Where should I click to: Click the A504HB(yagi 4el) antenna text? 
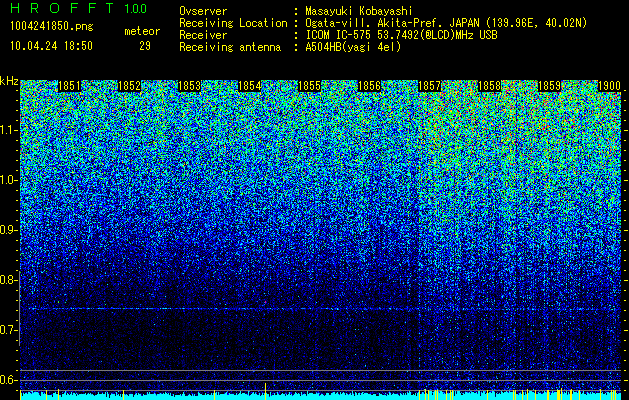tap(353, 47)
